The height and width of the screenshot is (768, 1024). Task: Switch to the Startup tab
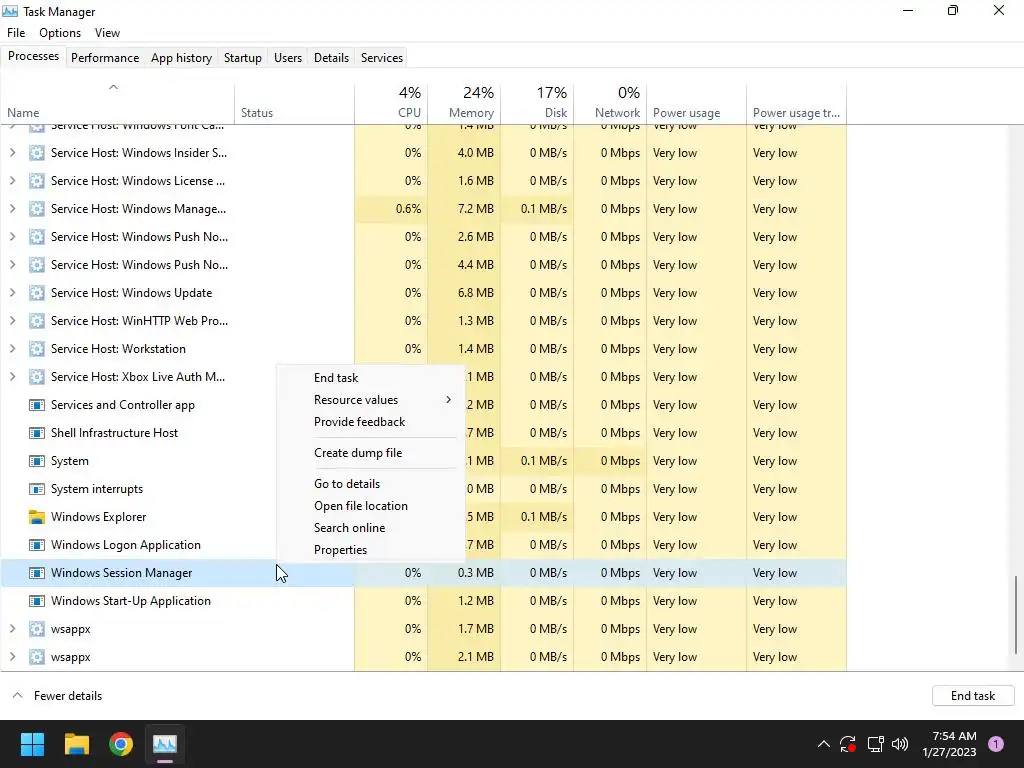[x=243, y=57]
